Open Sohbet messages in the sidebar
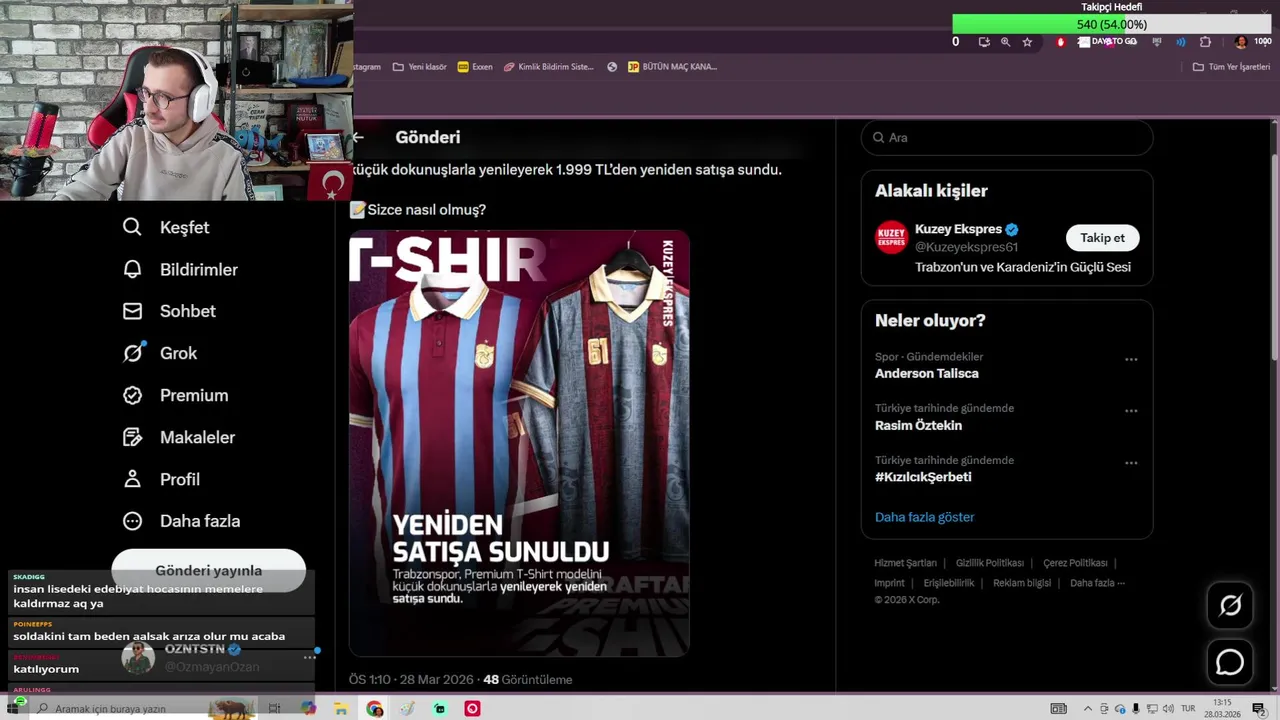The height and width of the screenshot is (720, 1280). tap(169, 311)
